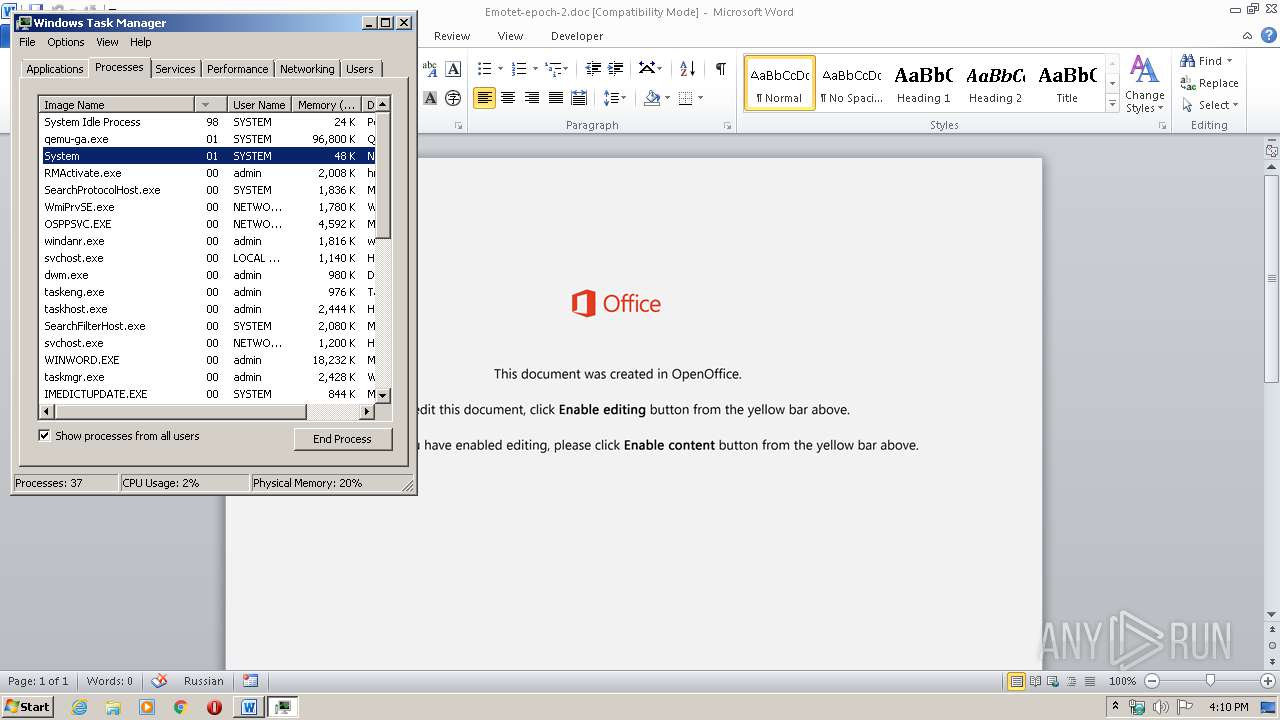The width and height of the screenshot is (1280, 720).
Task: Sort by User Name column header
Action: coord(259,105)
